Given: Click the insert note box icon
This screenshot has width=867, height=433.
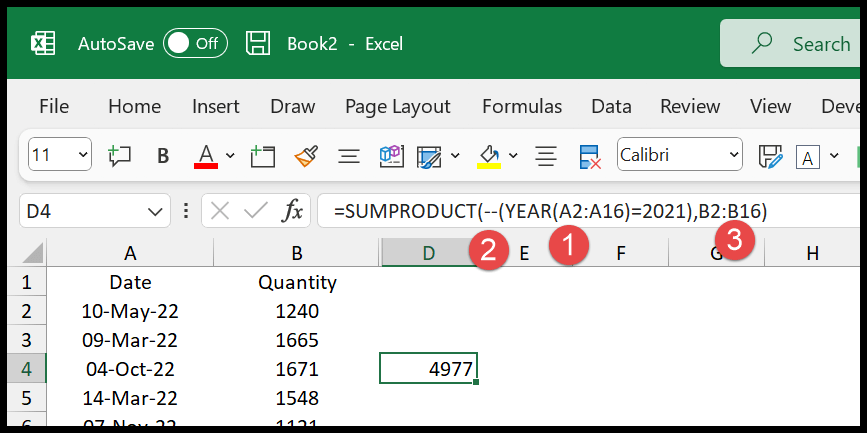Looking at the screenshot, I should (263, 156).
